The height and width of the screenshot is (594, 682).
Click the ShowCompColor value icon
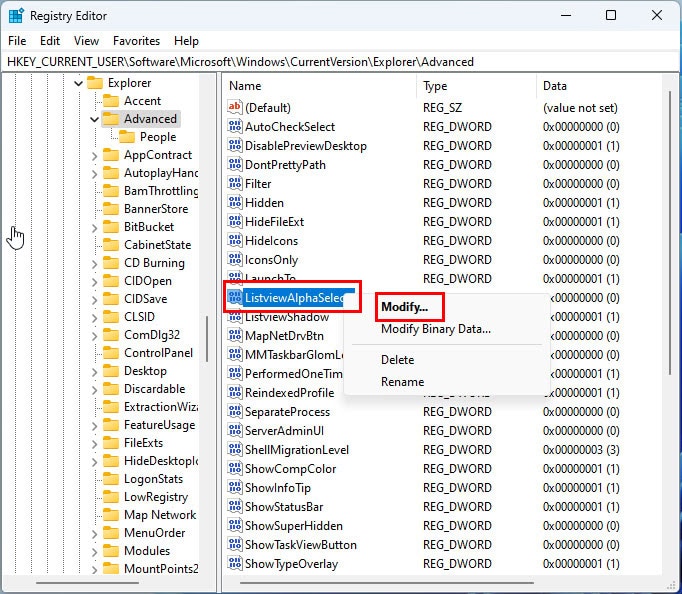tap(235, 469)
